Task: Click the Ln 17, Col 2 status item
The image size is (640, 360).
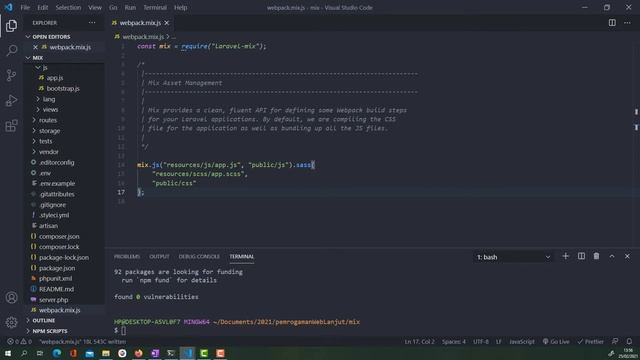Action: [x=419, y=342]
